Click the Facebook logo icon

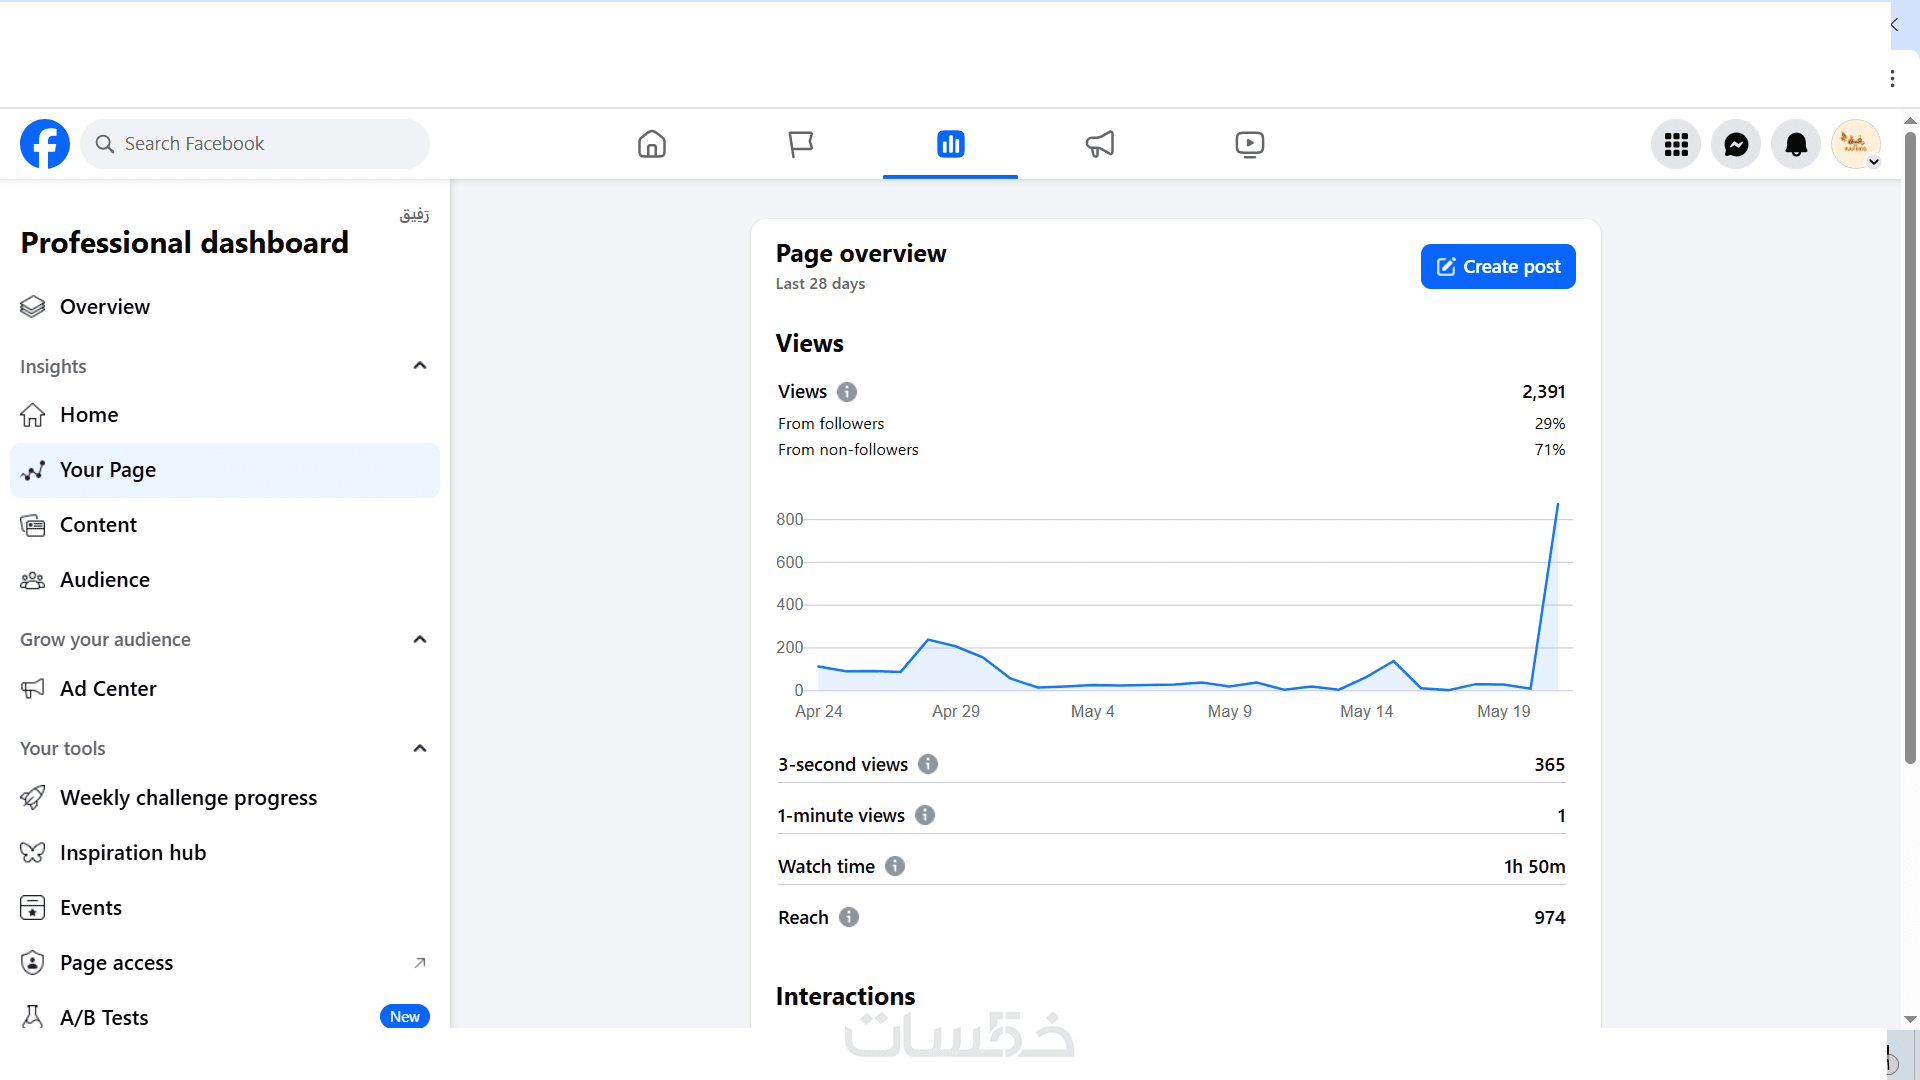(x=45, y=144)
